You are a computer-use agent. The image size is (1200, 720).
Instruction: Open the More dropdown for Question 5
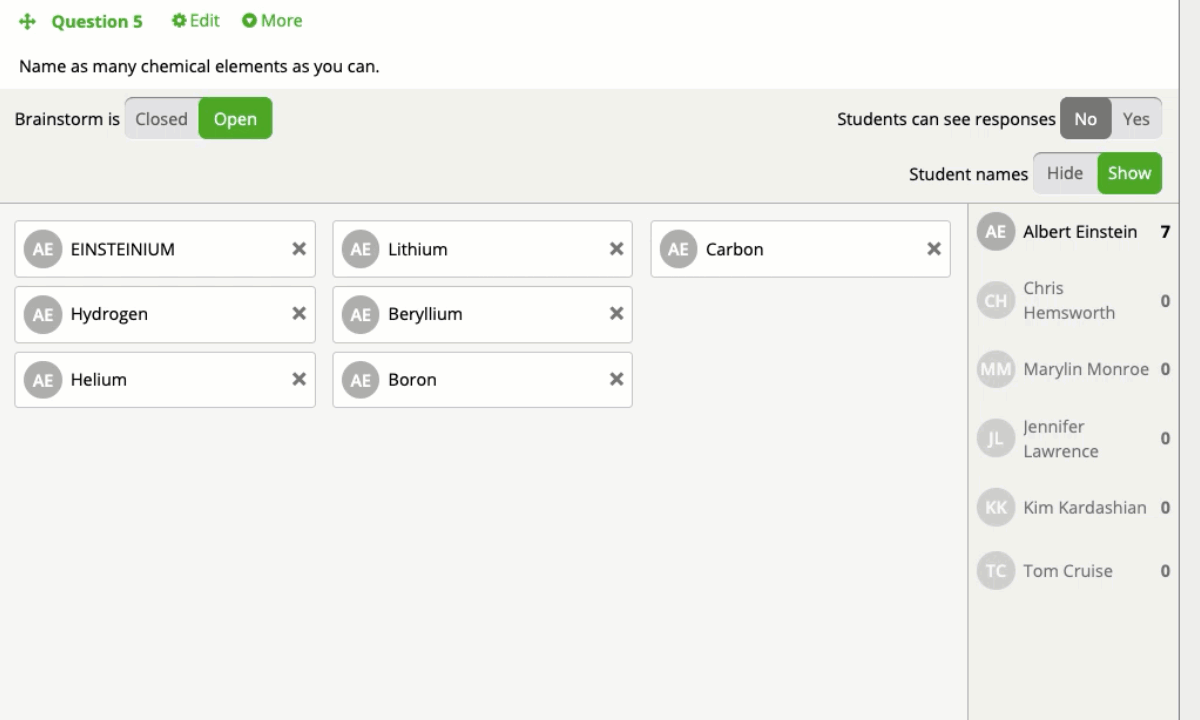(x=272, y=21)
